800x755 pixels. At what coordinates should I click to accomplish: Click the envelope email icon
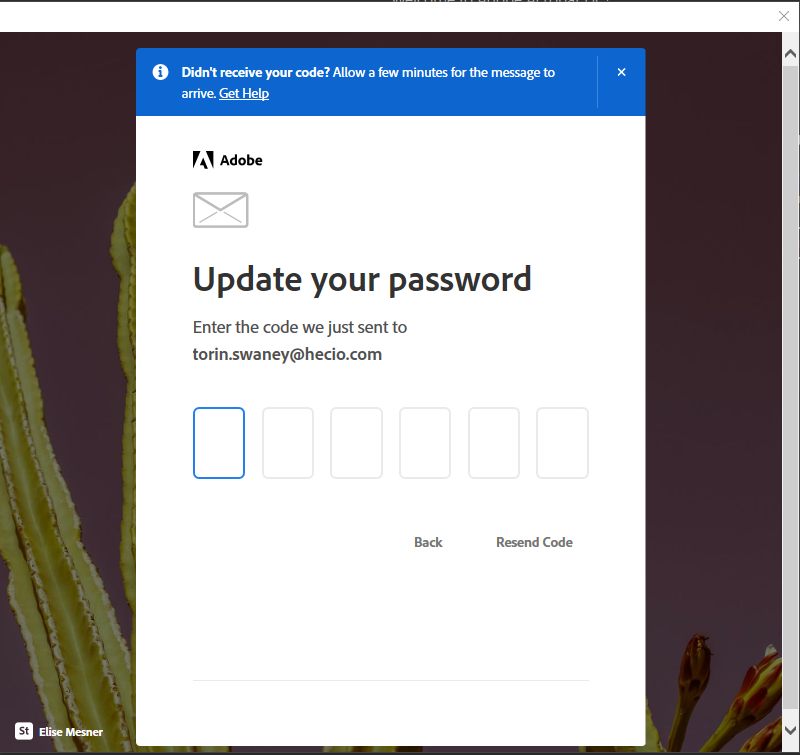220,210
